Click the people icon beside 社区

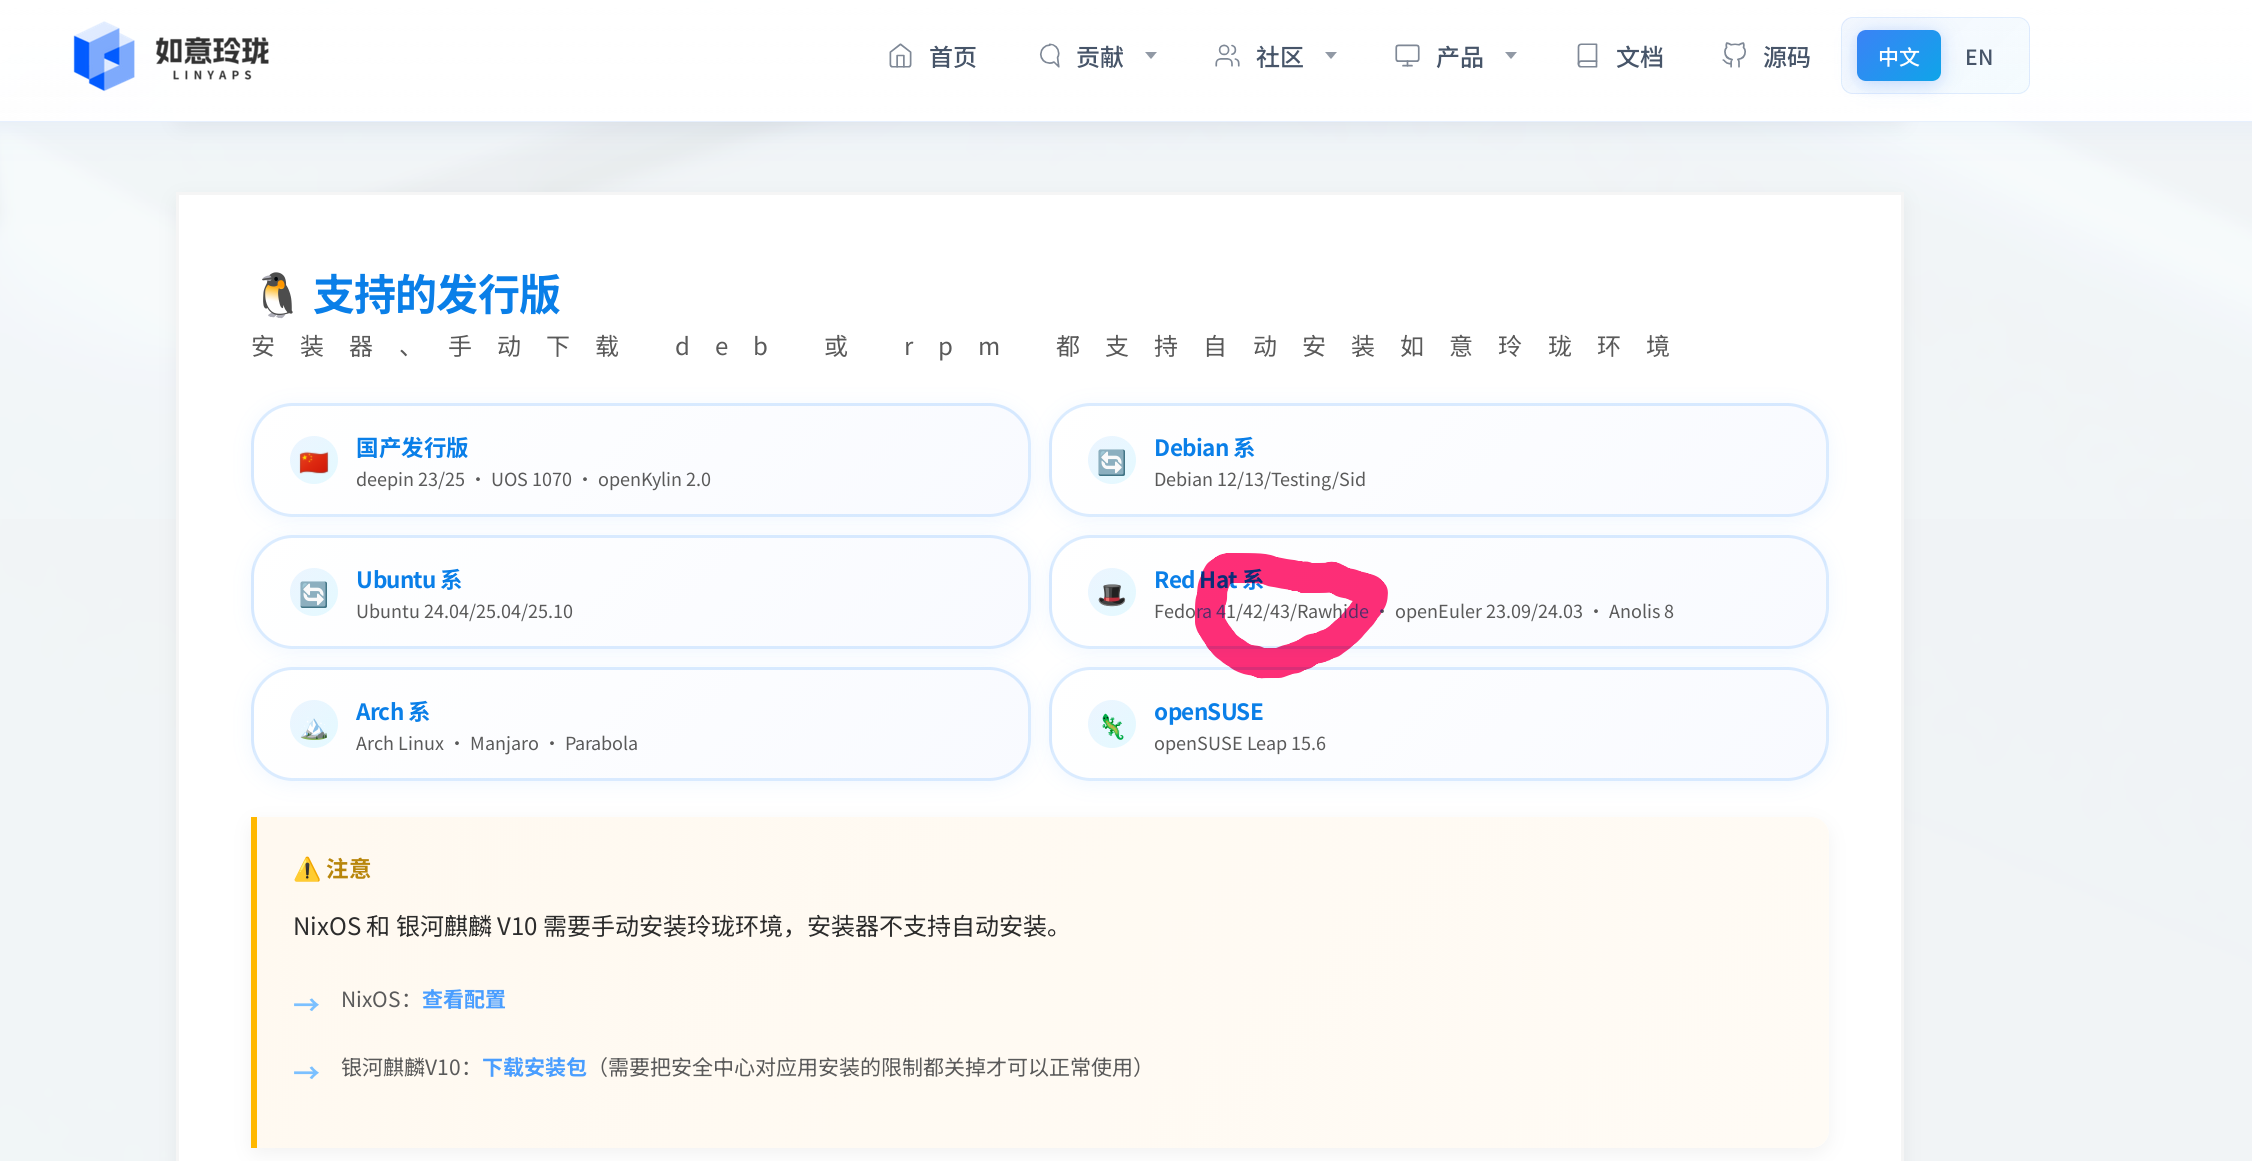coord(1227,56)
